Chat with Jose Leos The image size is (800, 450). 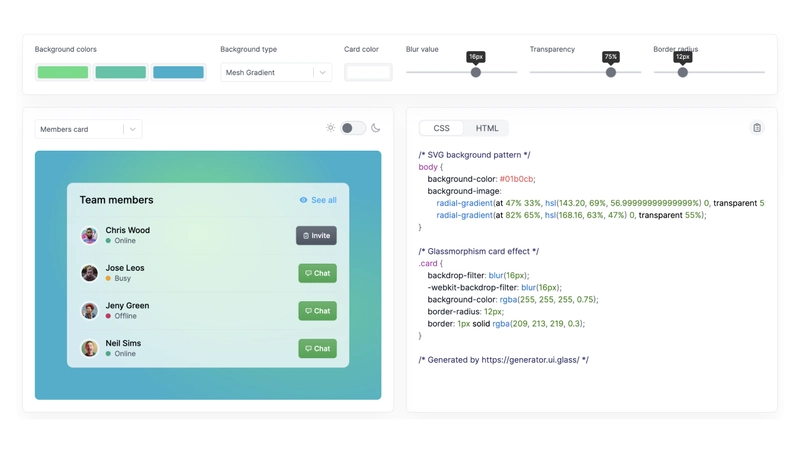(x=317, y=273)
